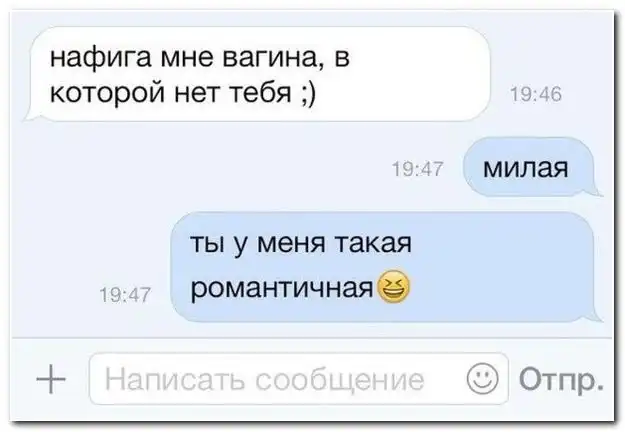625x432 pixels.
Task: Tap the laughing emoji after романтичная
Action: pos(393,288)
